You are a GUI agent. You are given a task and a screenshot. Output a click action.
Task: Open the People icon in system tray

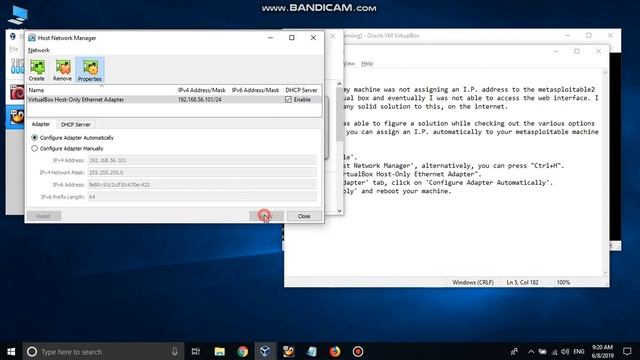click(514, 351)
